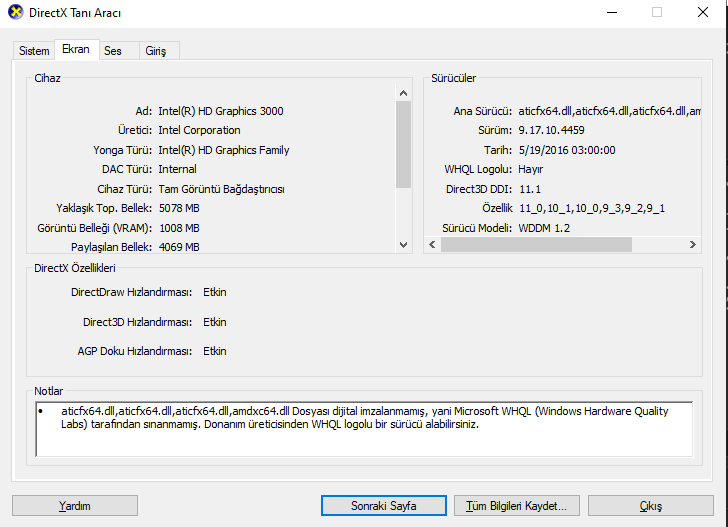The image size is (728, 527).
Task: Click the 'Görüntü Belleği (VRAM):' label
Action: tap(95, 228)
